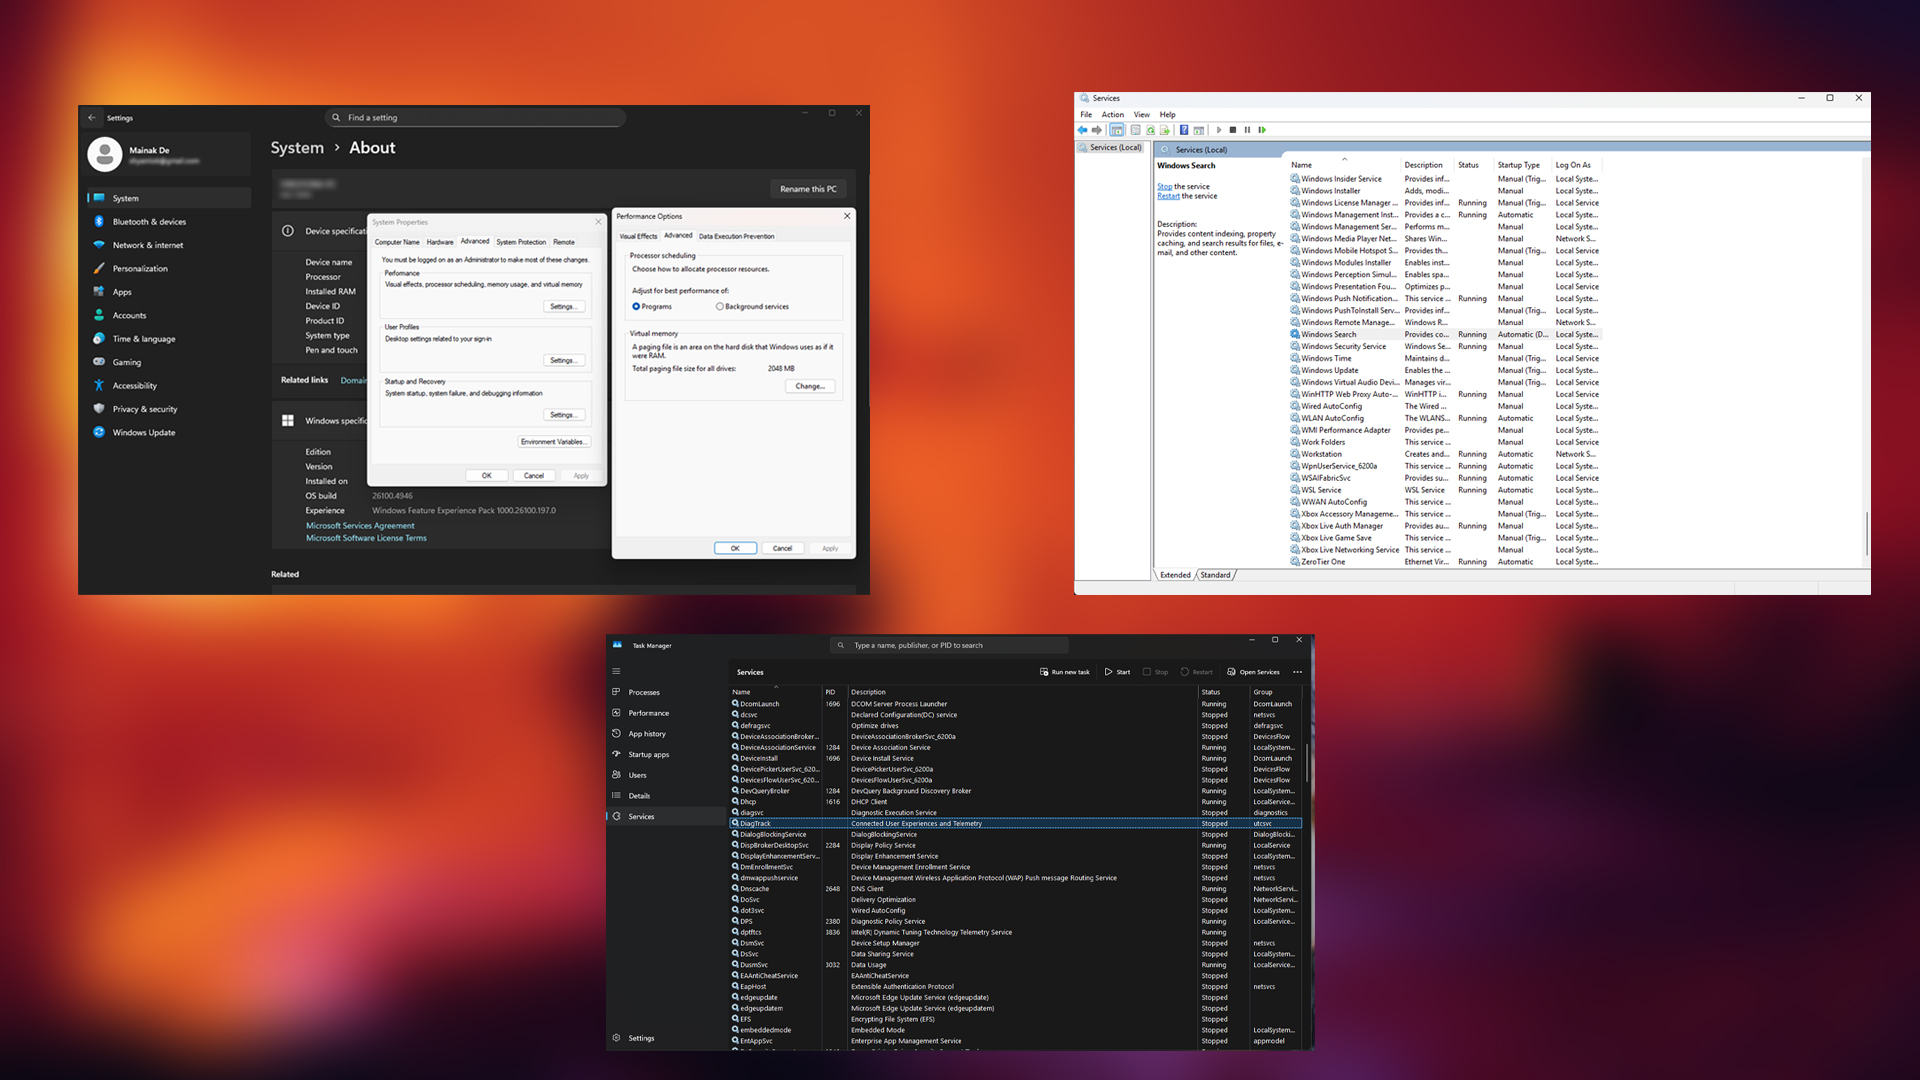Click Open Services in Task Manager toolbar
This screenshot has width=1920, height=1080.
pos(1253,672)
